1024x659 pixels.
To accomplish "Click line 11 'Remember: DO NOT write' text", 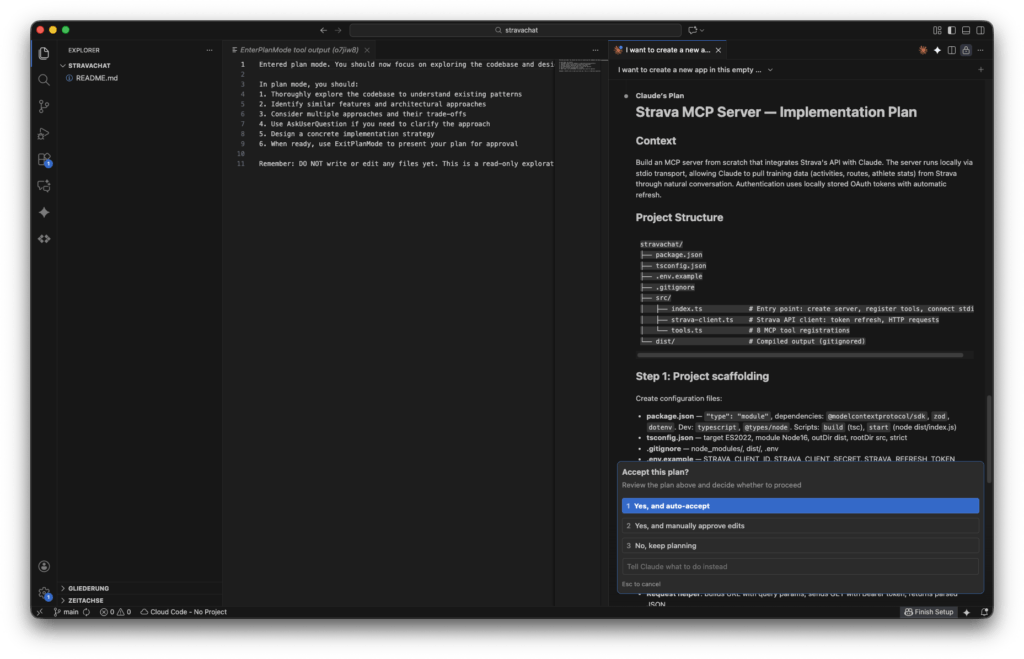I will tap(406, 164).
